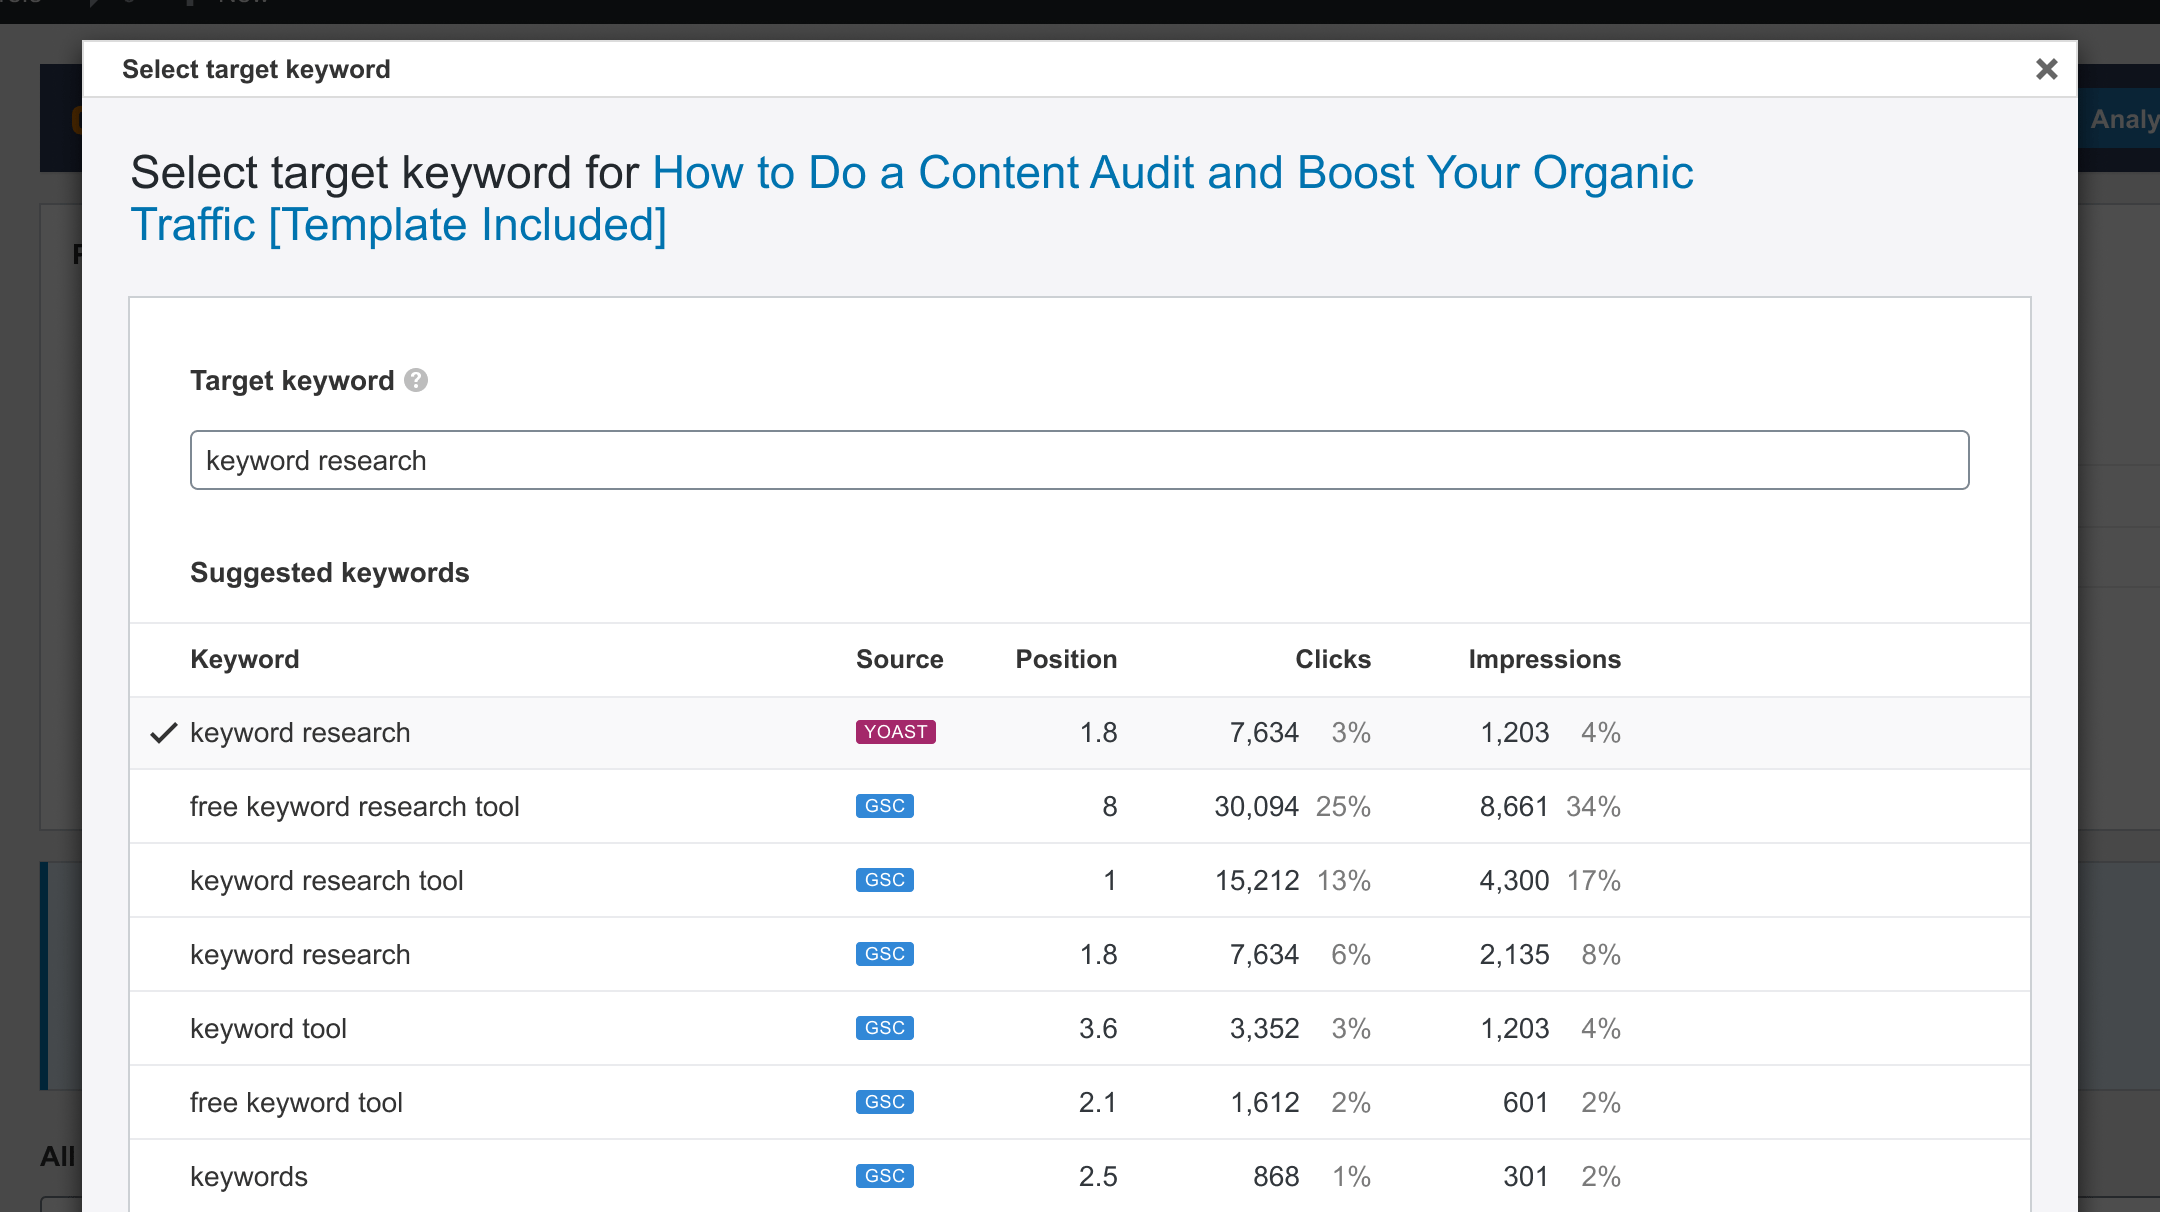Click the YOAST source badge
The width and height of the screenshot is (2160, 1212).
895,732
